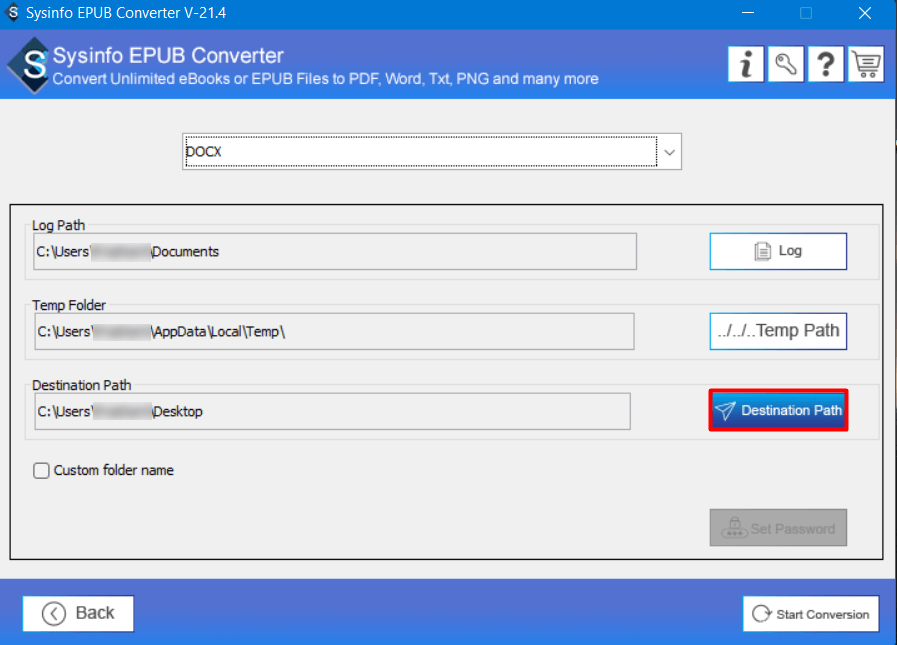Minimize the EPUB Converter window

pyautogui.click(x=748, y=13)
